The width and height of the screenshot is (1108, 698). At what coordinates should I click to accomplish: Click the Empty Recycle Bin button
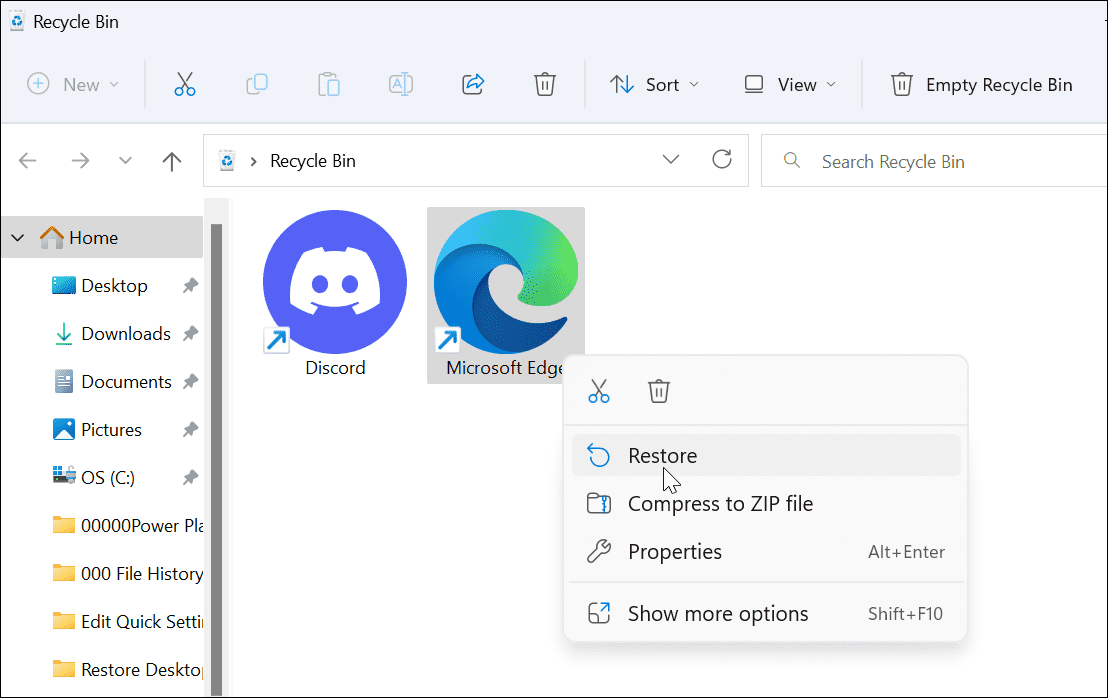click(x=981, y=85)
